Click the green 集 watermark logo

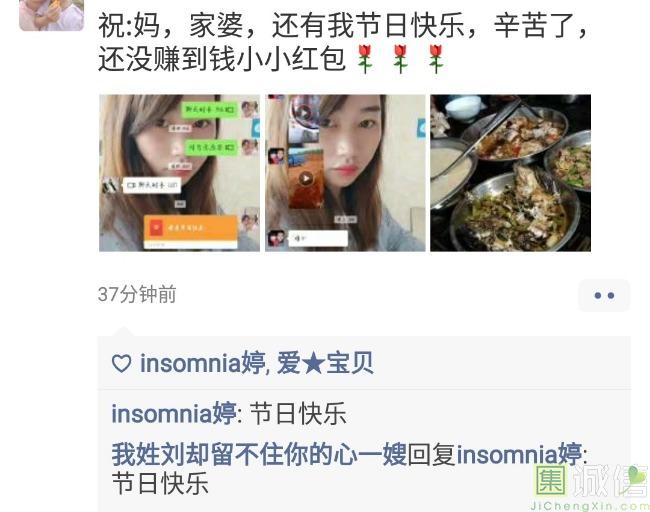551,481
